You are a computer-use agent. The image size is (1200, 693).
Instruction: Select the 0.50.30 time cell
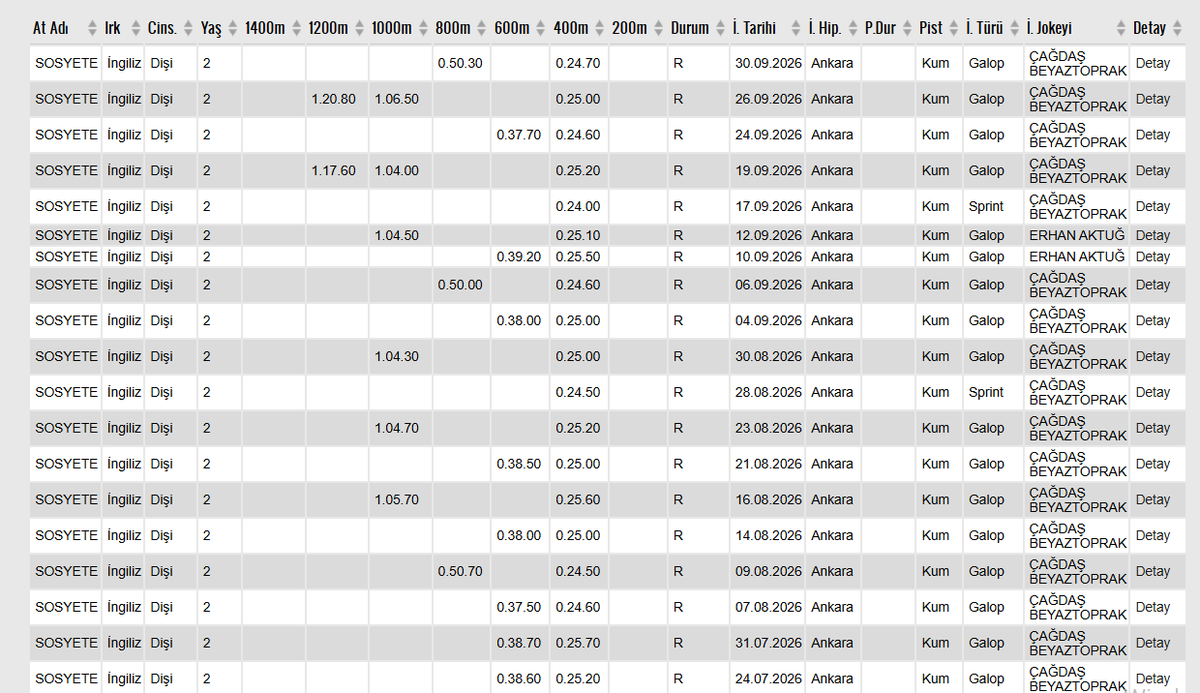click(460, 63)
